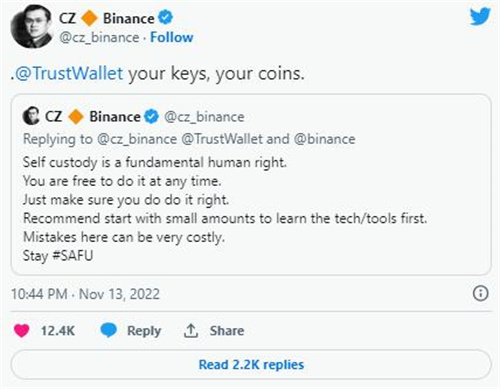Click the blue reply speech bubble icon

click(109, 330)
